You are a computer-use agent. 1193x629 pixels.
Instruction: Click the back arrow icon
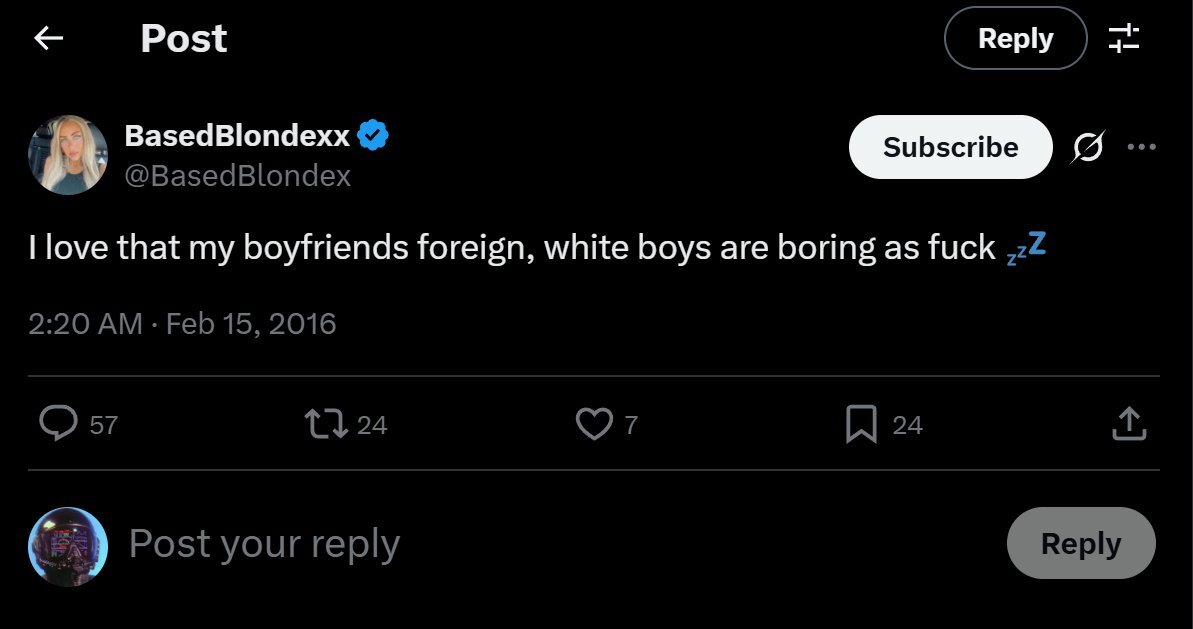(x=48, y=39)
